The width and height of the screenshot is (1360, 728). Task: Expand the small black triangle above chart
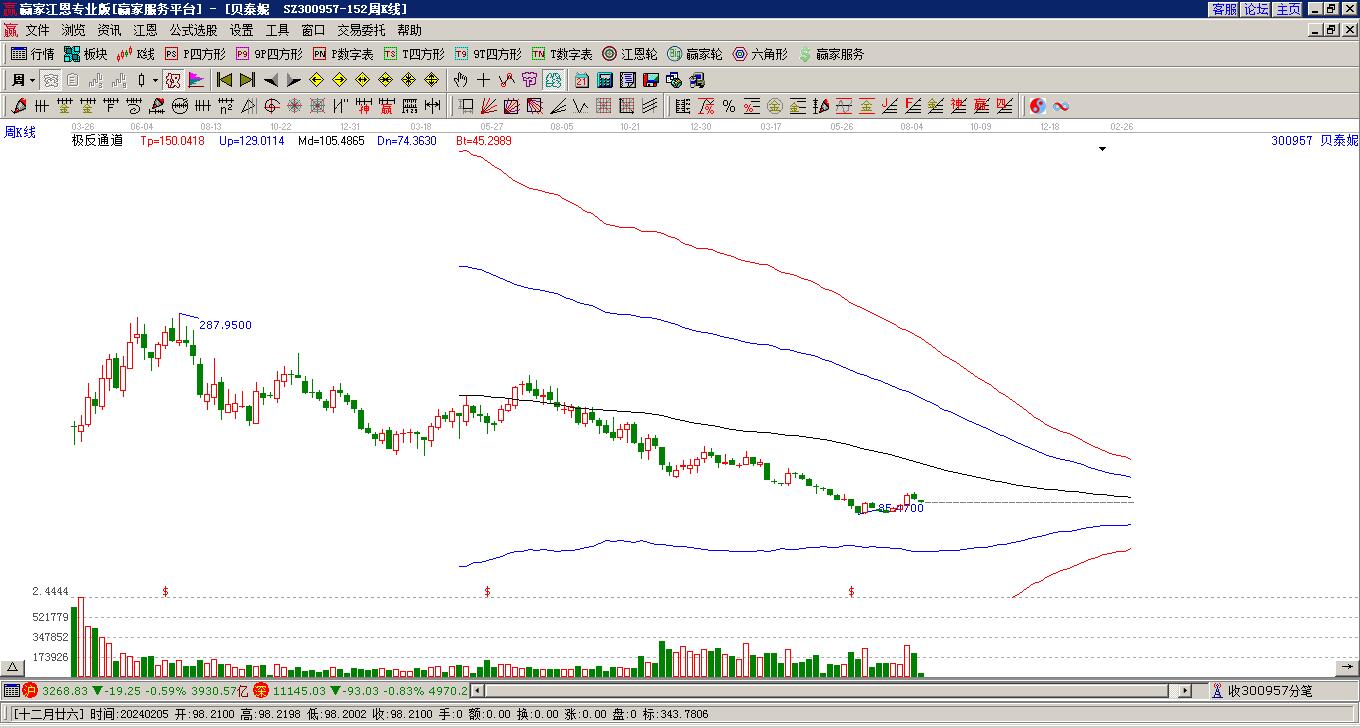tap(1103, 149)
